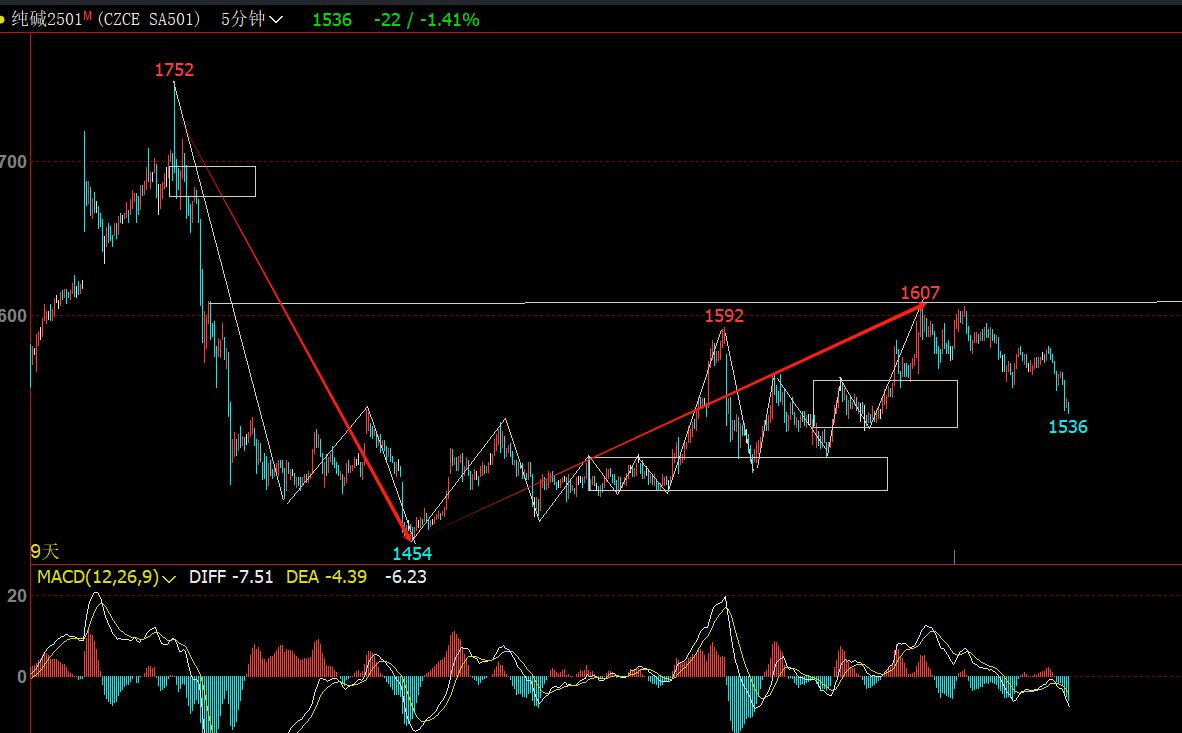The height and width of the screenshot is (733, 1182).
Task: Open the 5分钟 timeframe dropdown
Action: (252, 20)
